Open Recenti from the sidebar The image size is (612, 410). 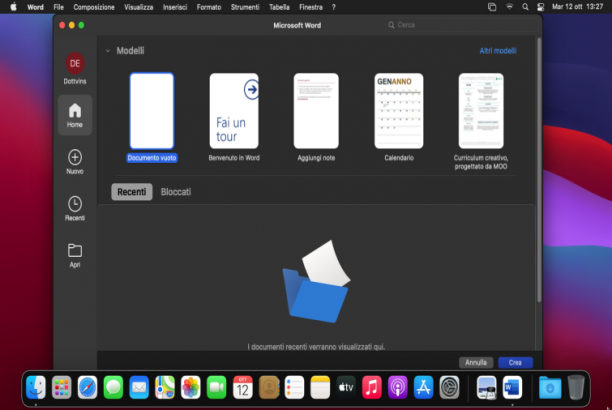[x=75, y=209]
